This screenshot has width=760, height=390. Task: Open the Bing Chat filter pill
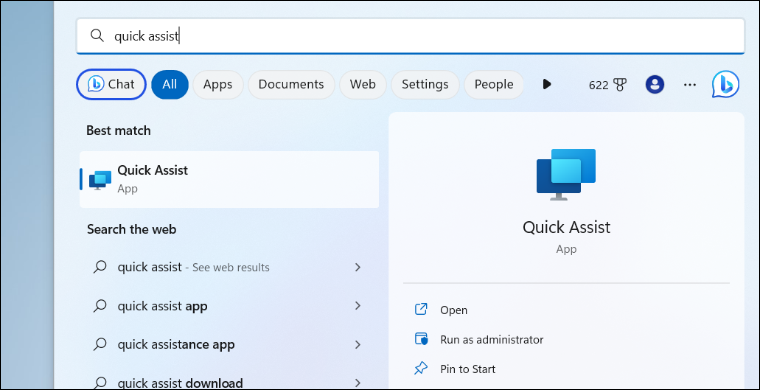[111, 84]
